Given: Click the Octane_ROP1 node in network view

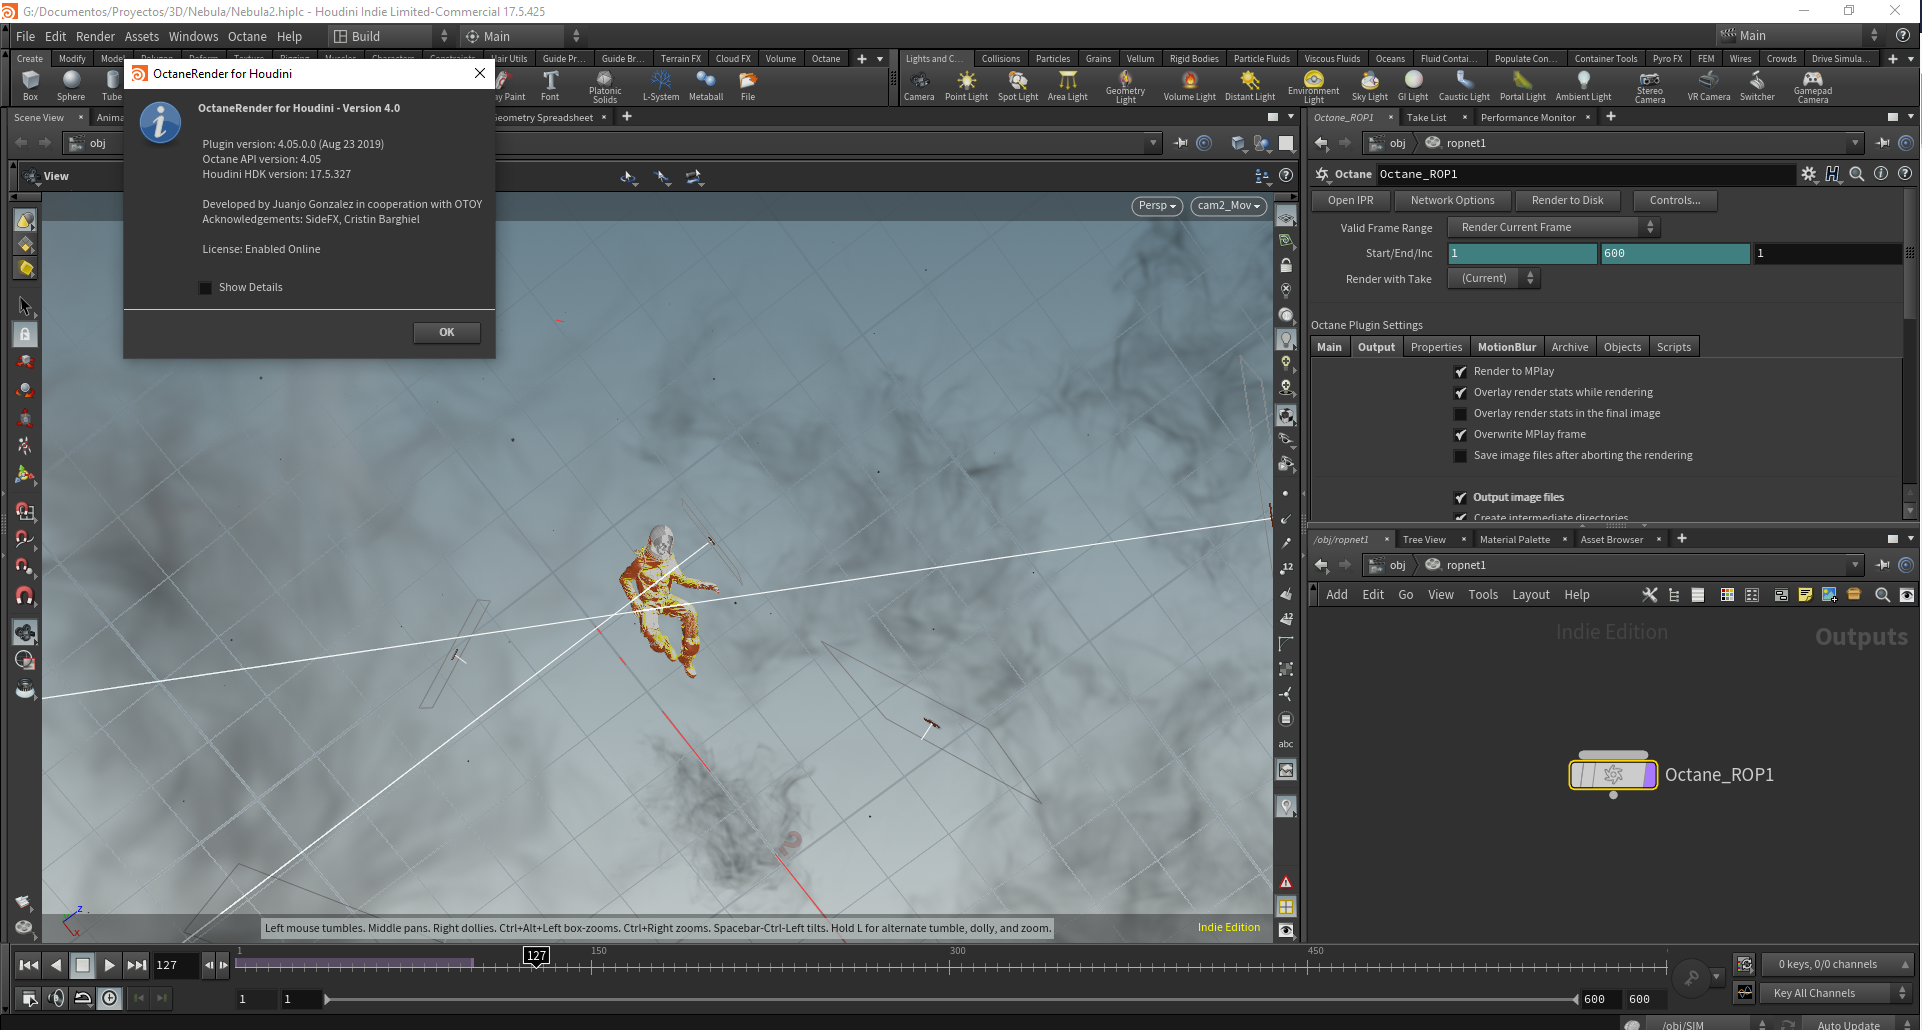Looking at the screenshot, I should pos(1613,775).
